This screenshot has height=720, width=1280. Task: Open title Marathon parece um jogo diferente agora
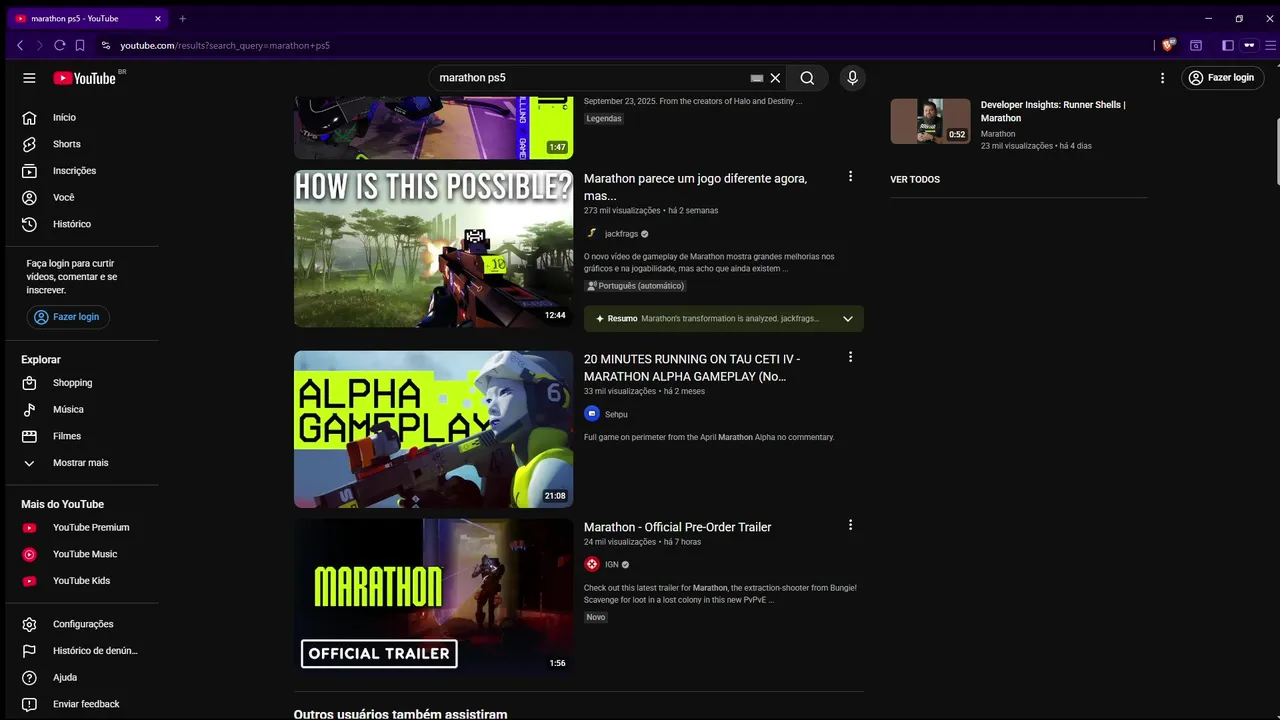coord(696,187)
